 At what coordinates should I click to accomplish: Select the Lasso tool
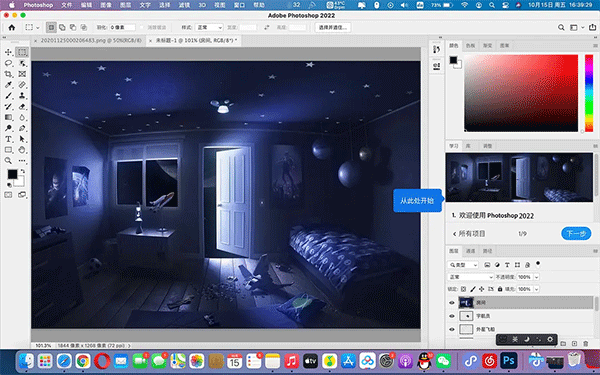8,63
